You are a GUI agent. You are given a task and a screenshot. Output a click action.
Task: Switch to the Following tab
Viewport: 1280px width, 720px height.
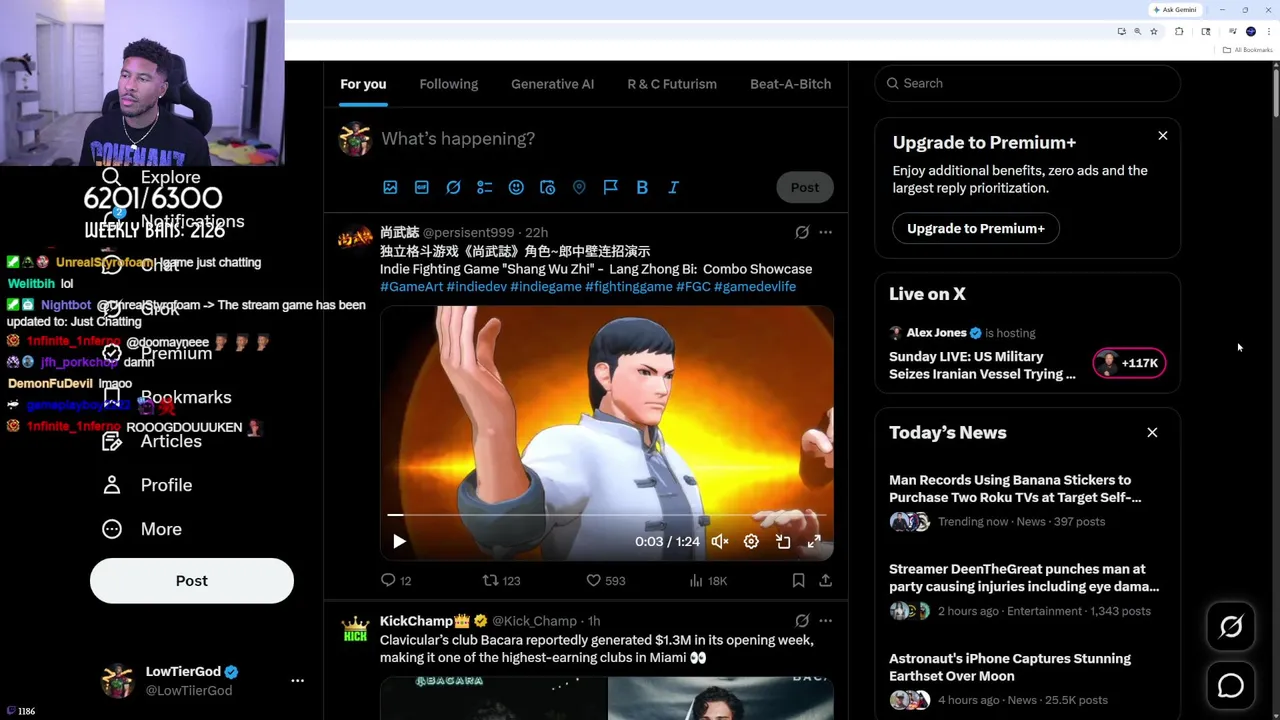[449, 84]
